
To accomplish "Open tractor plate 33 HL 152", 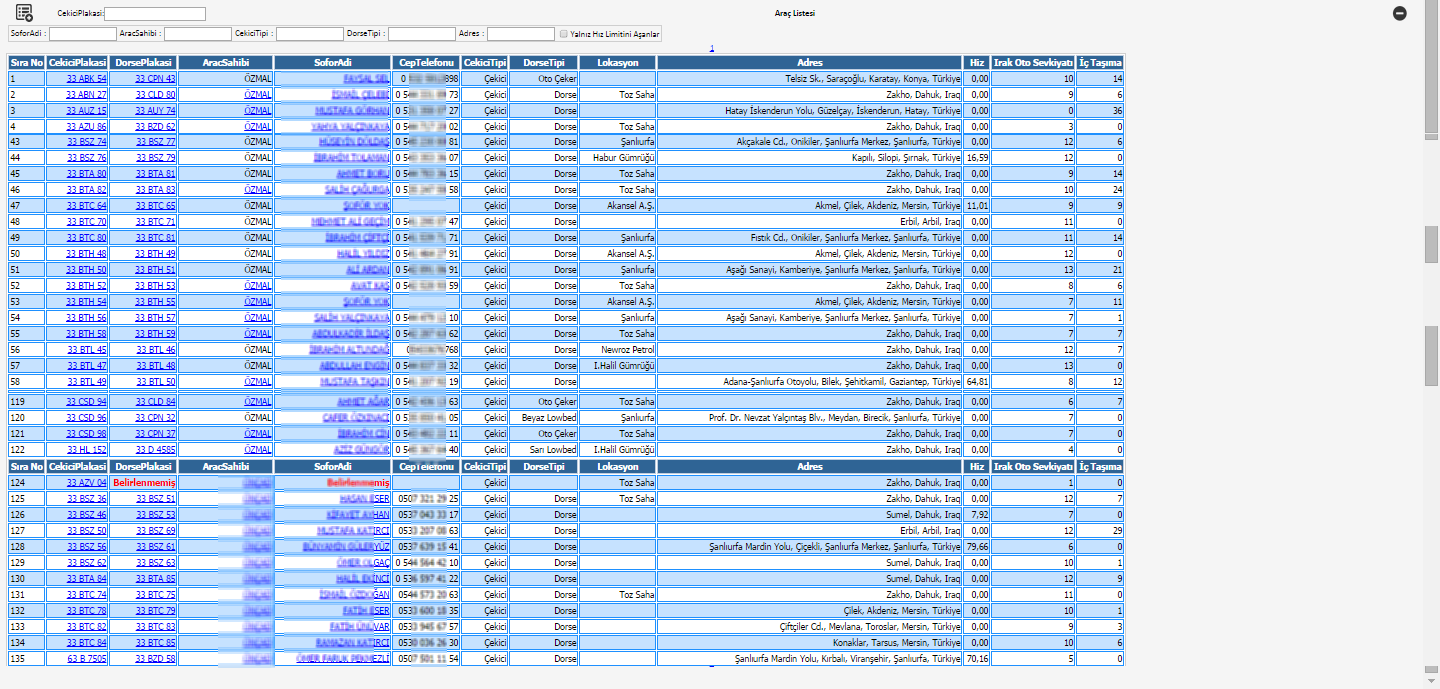I will 86,450.
